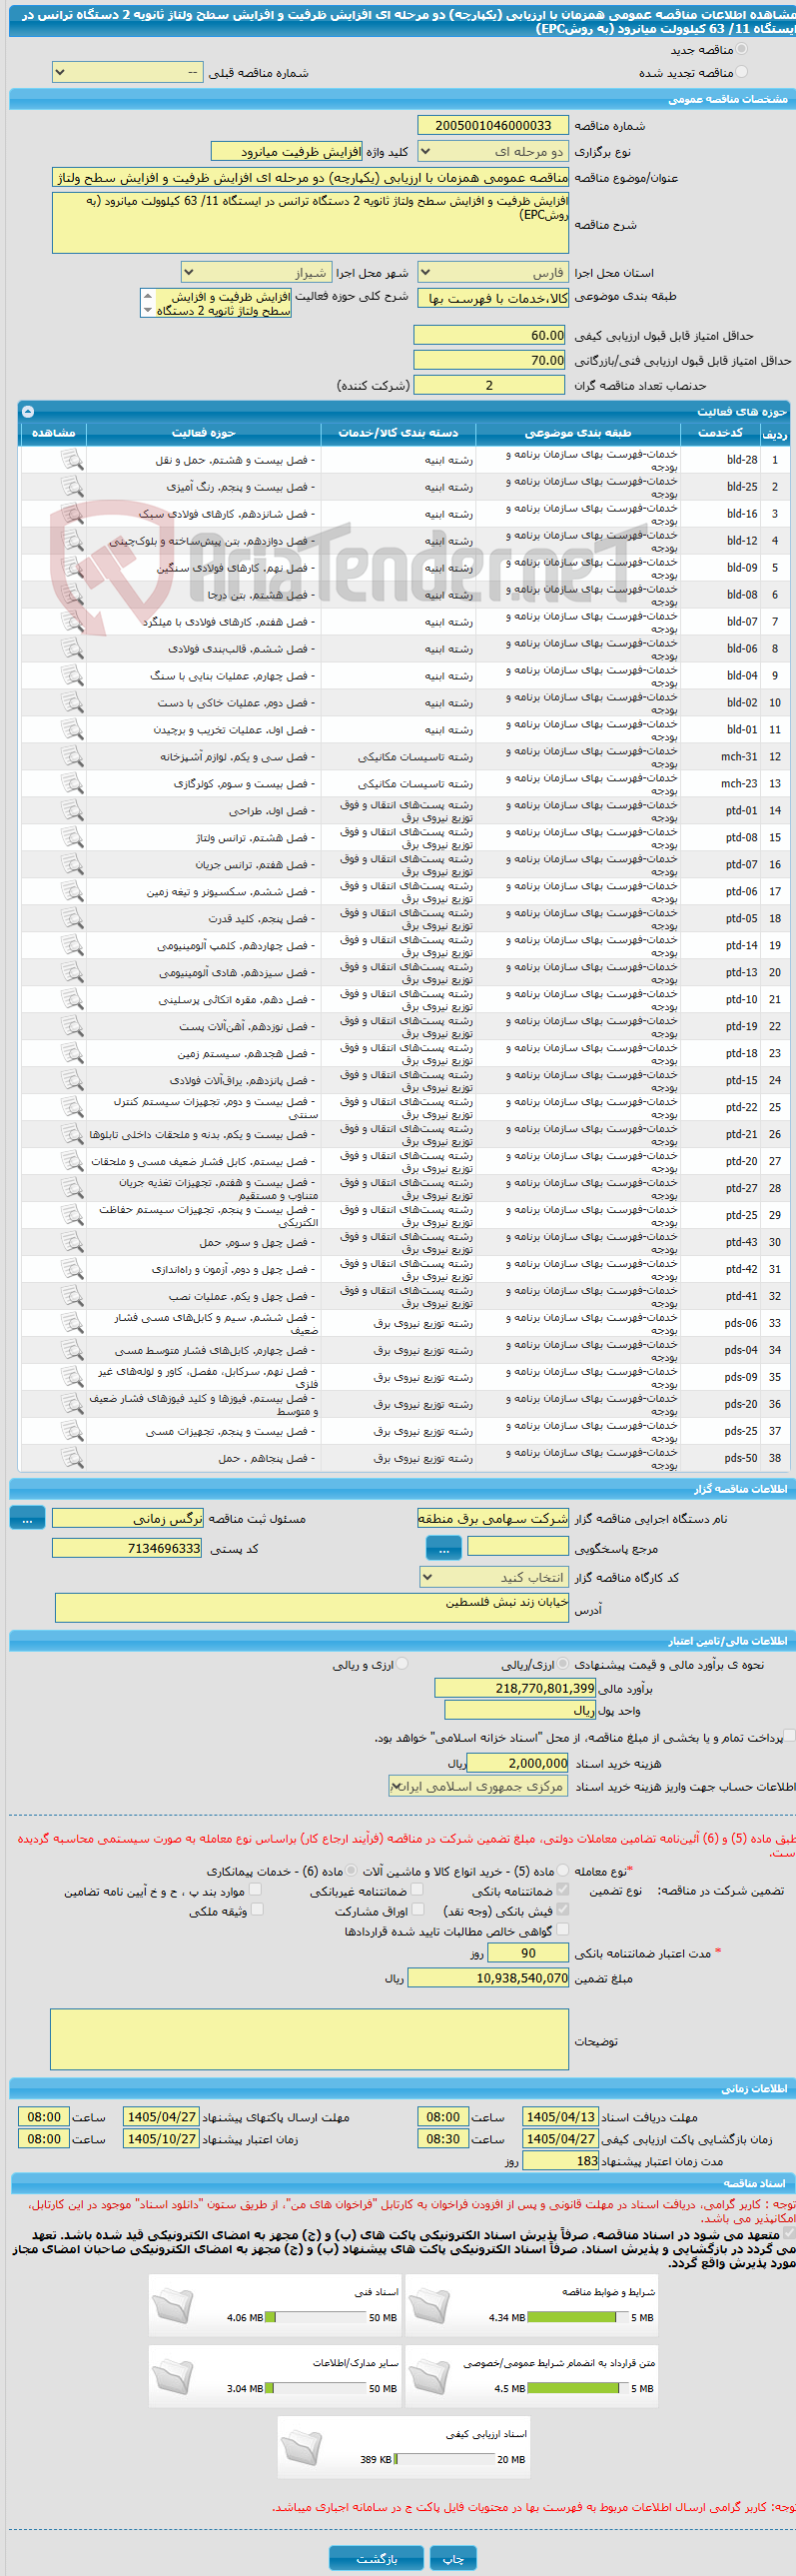
Task: Open view icon for row bld-09
Action: [71, 567]
